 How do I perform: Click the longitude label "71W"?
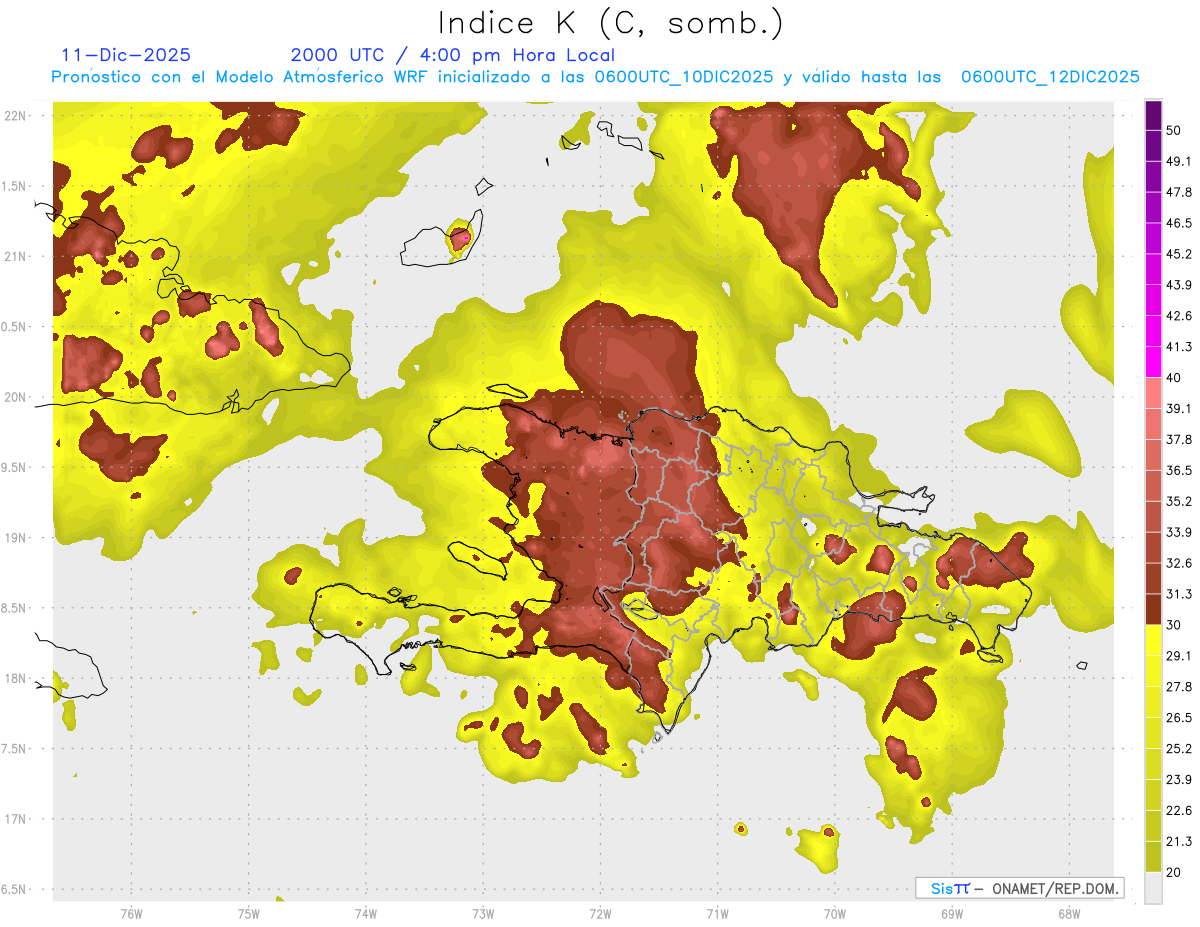717,914
